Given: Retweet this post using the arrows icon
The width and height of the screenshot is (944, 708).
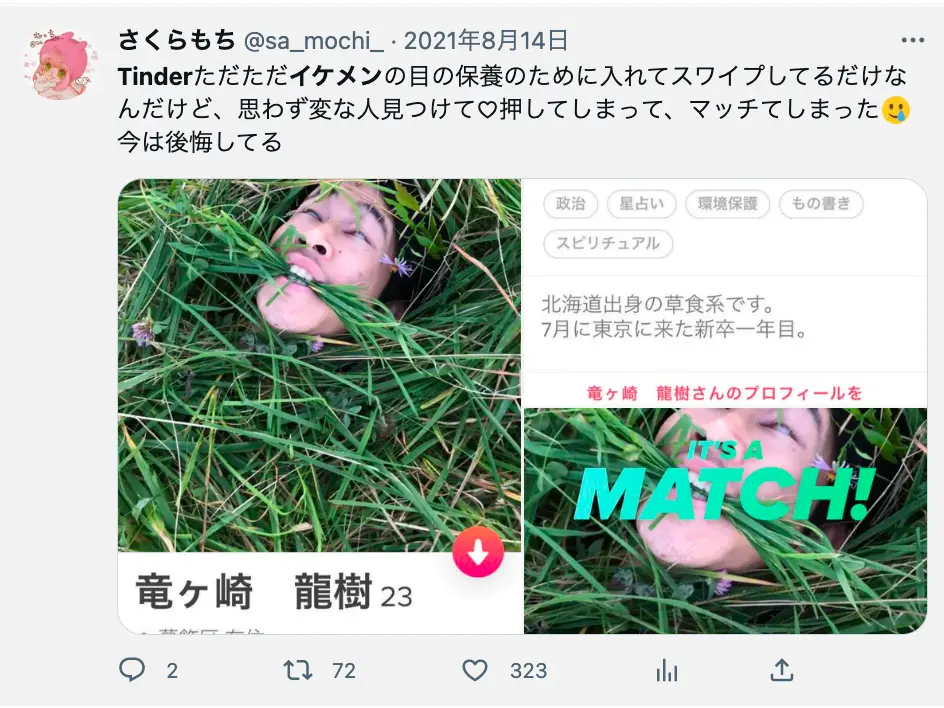Looking at the screenshot, I should [x=298, y=670].
